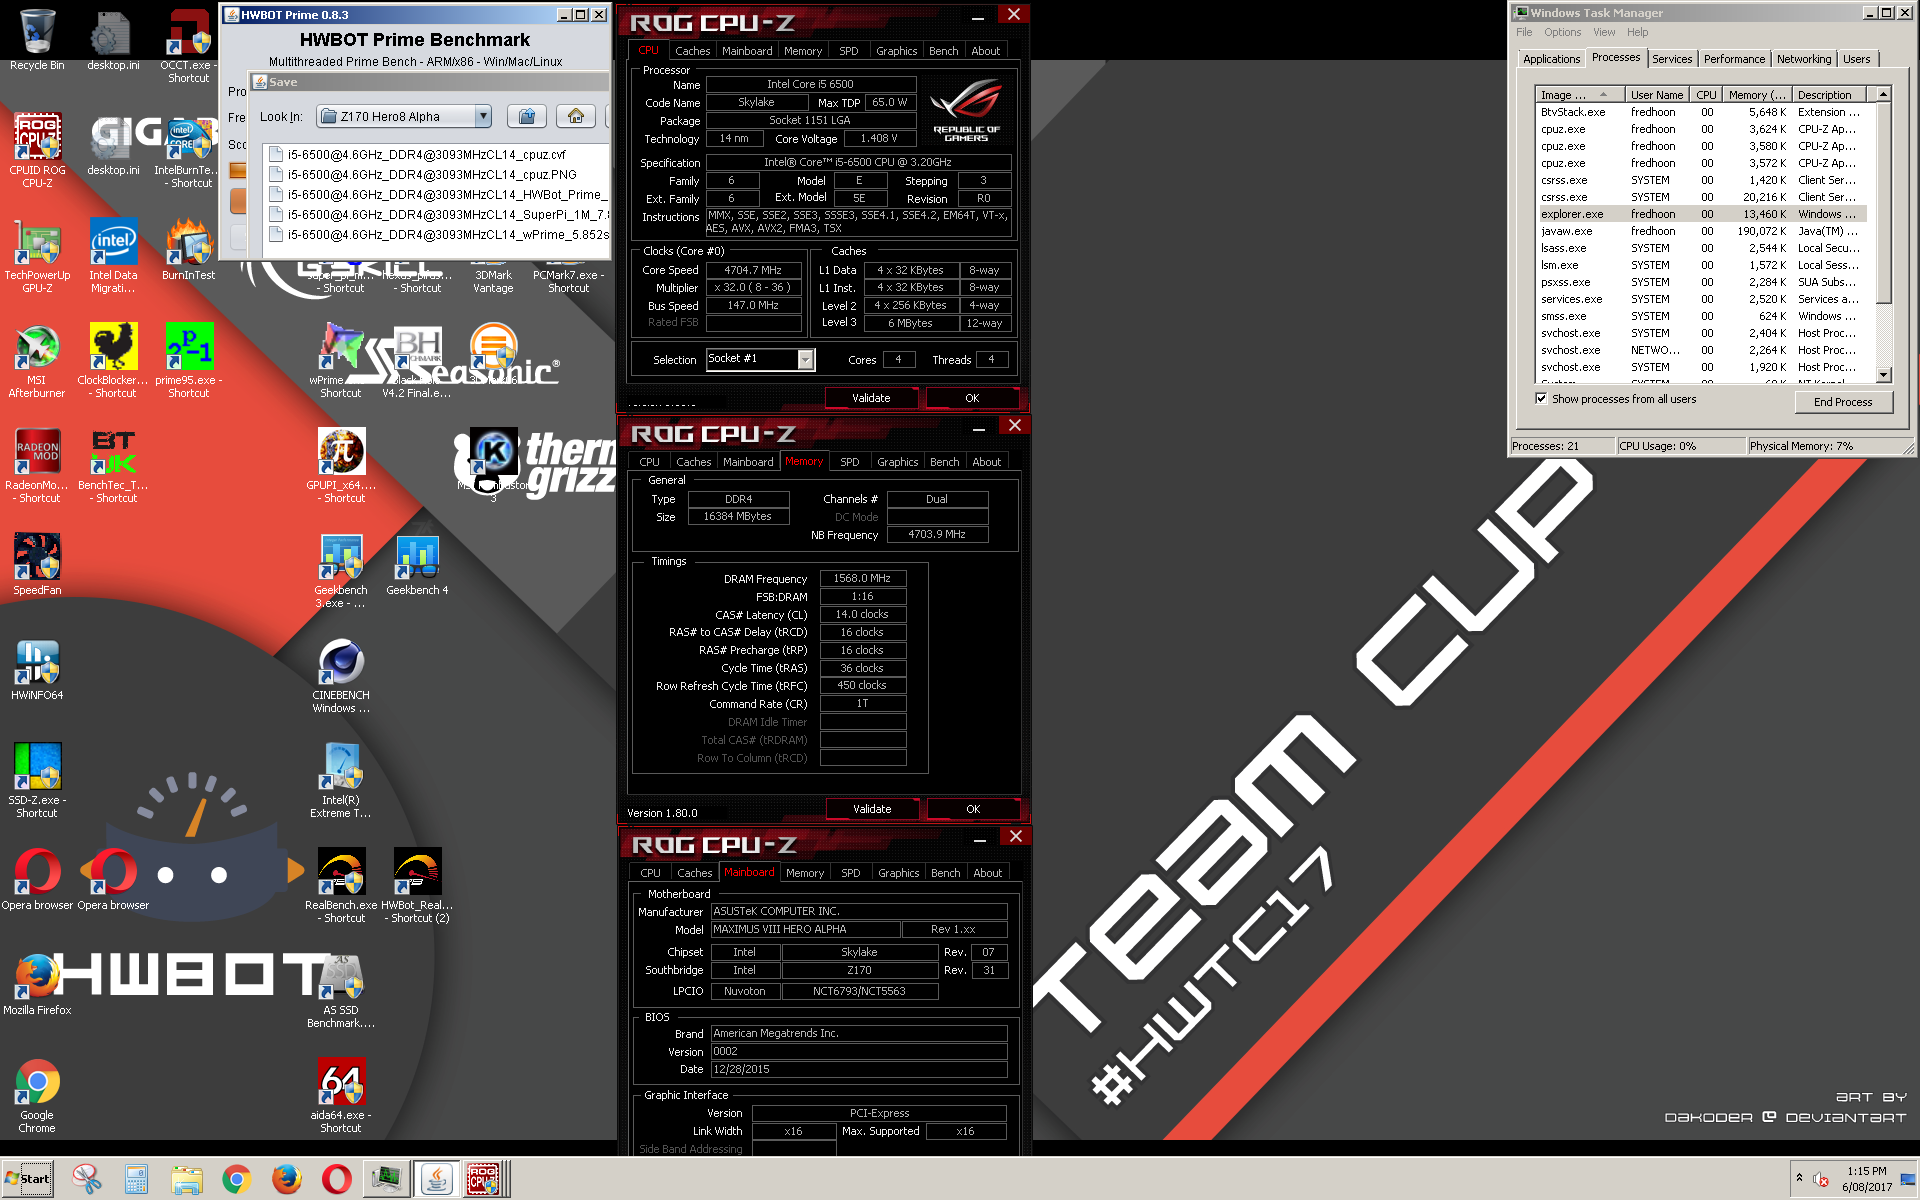Open CINEBENCH Windows desktop icon
Image resolution: width=1920 pixels, height=1200 pixels.
(341, 677)
